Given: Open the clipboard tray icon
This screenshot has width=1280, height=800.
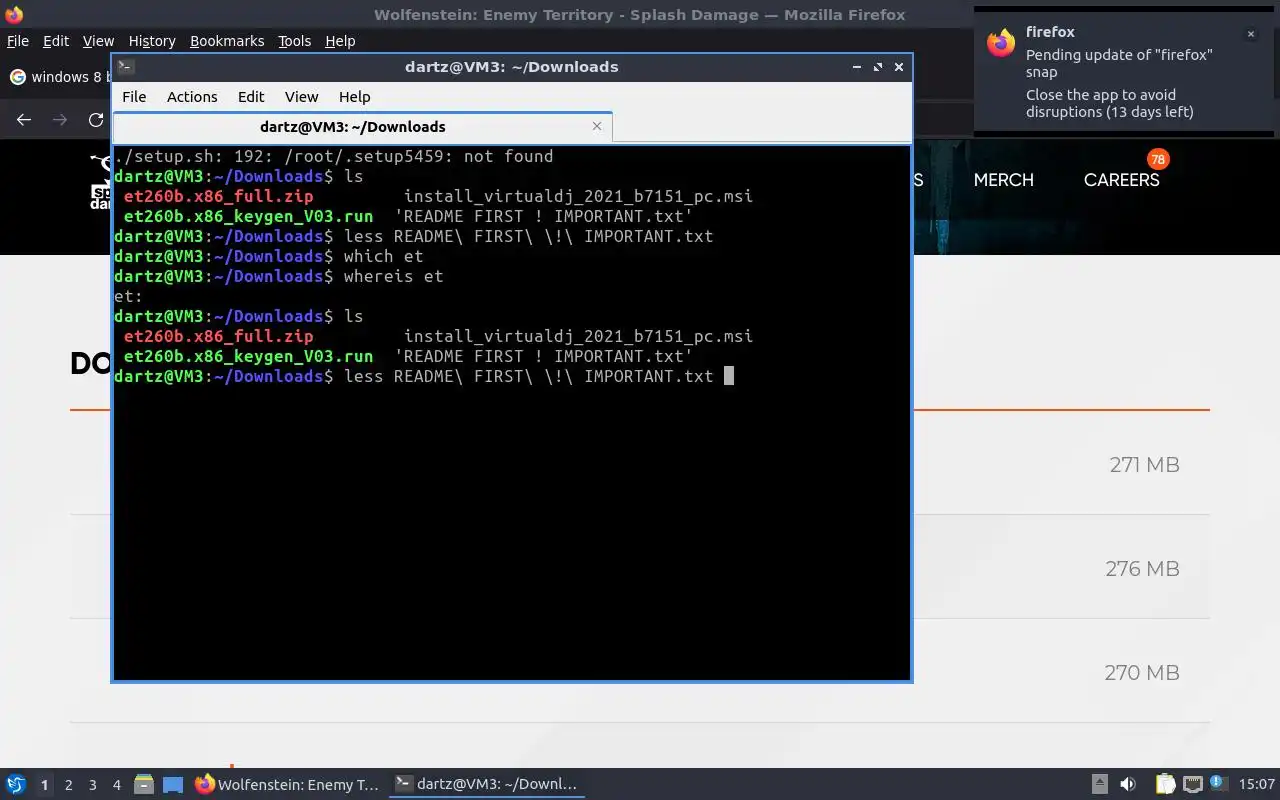Looking at the screenshot, I should click(1165, 785).
